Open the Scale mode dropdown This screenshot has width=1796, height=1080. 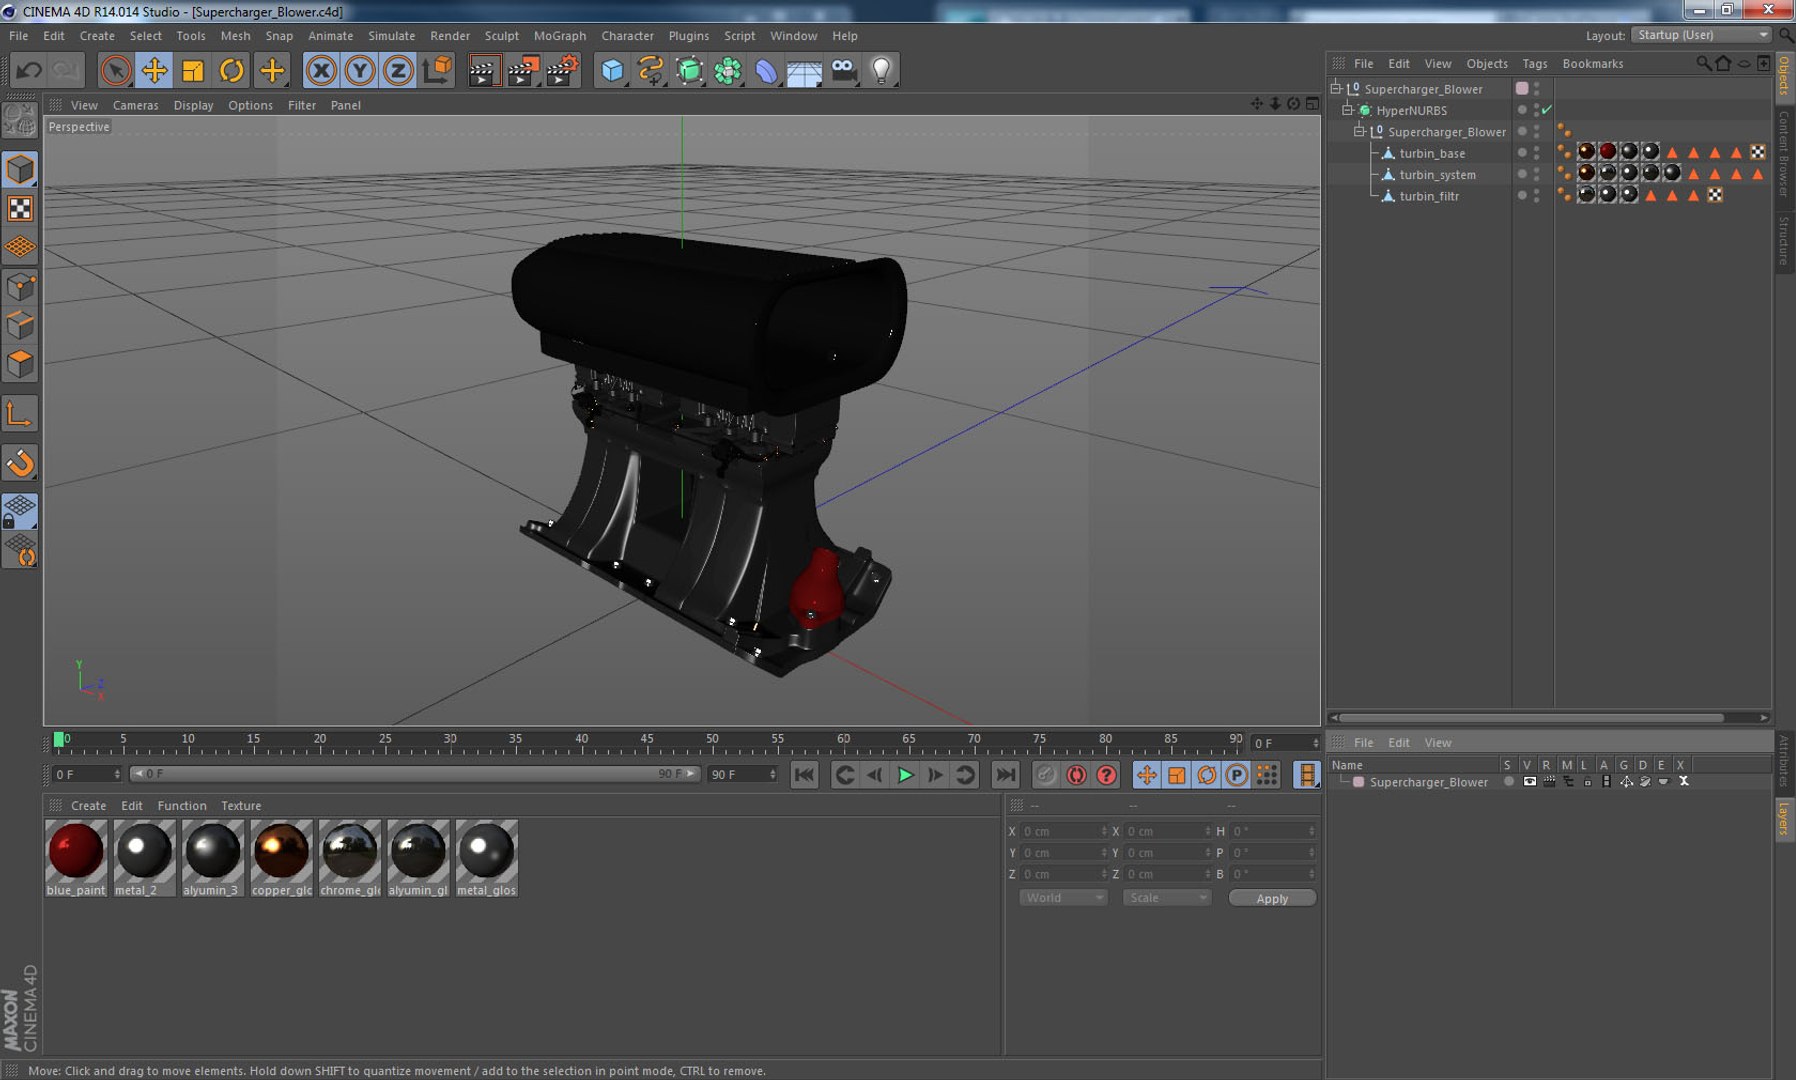pos(1167,898)
